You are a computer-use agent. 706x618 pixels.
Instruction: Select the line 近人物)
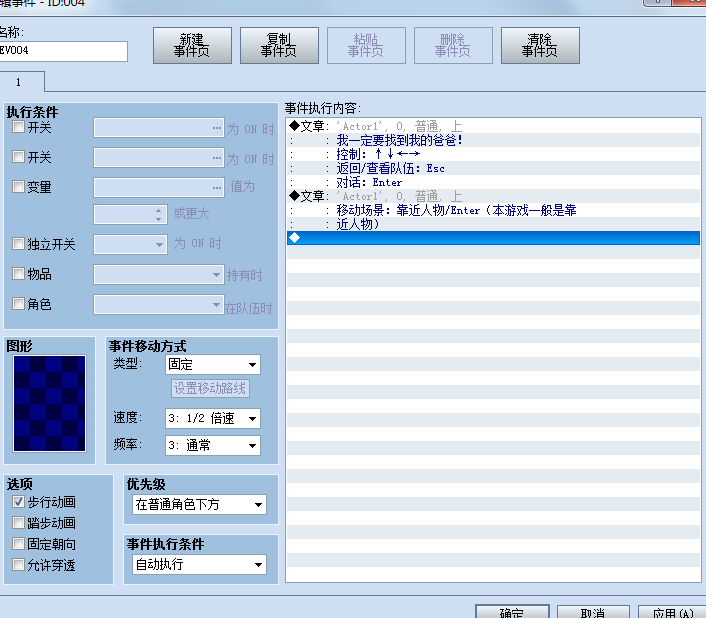tap(493, 224)
